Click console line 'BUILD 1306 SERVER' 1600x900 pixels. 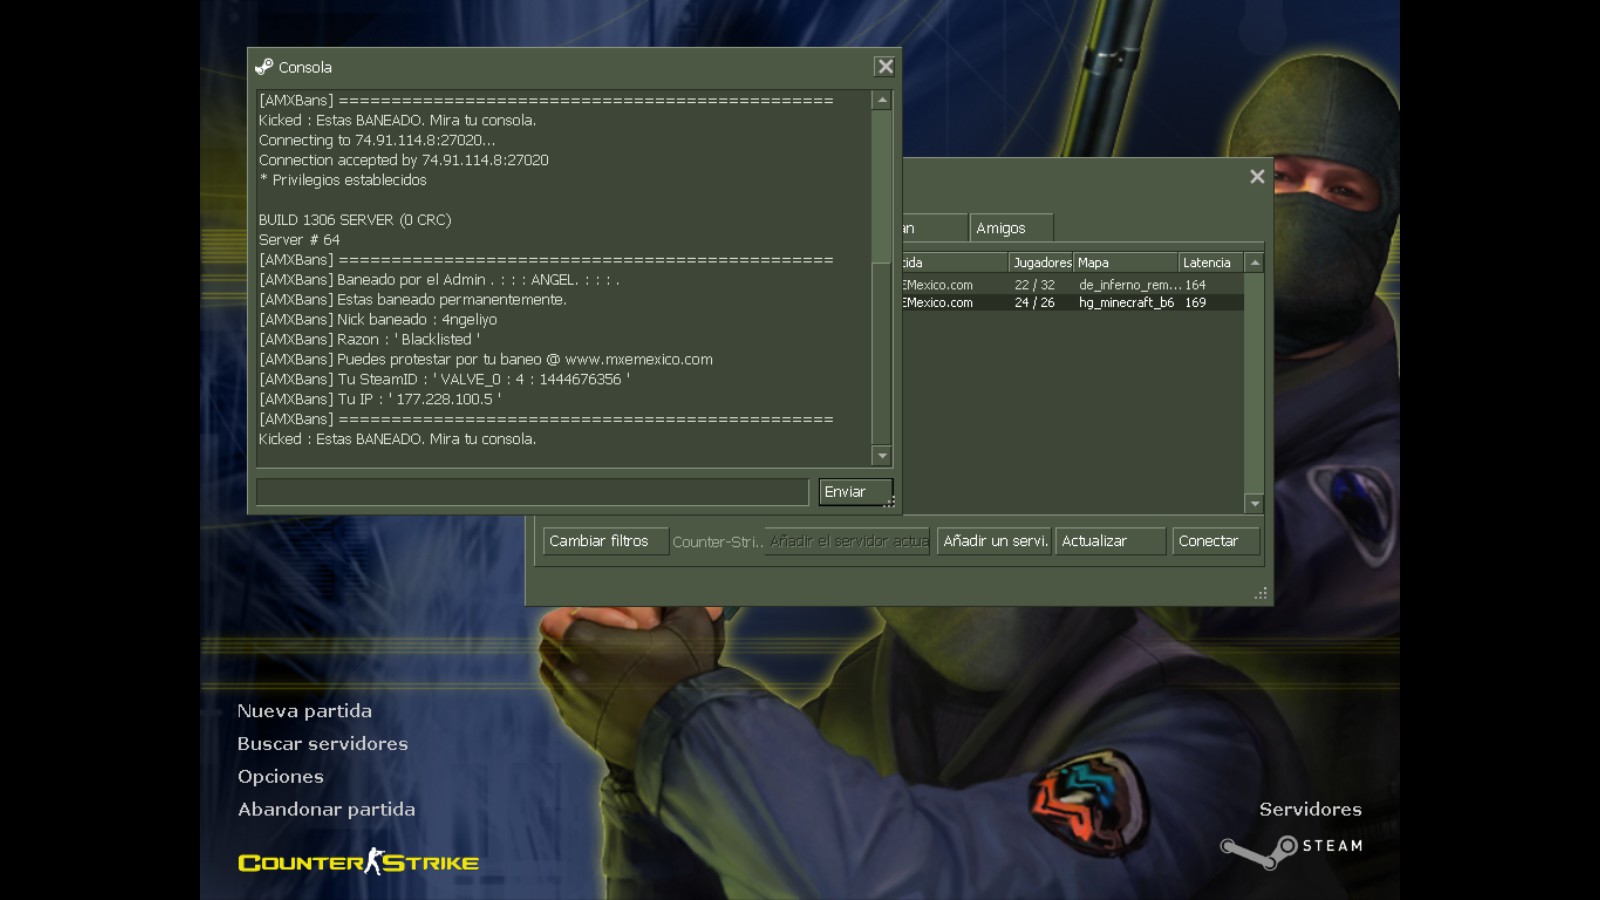tap(355, 220)
